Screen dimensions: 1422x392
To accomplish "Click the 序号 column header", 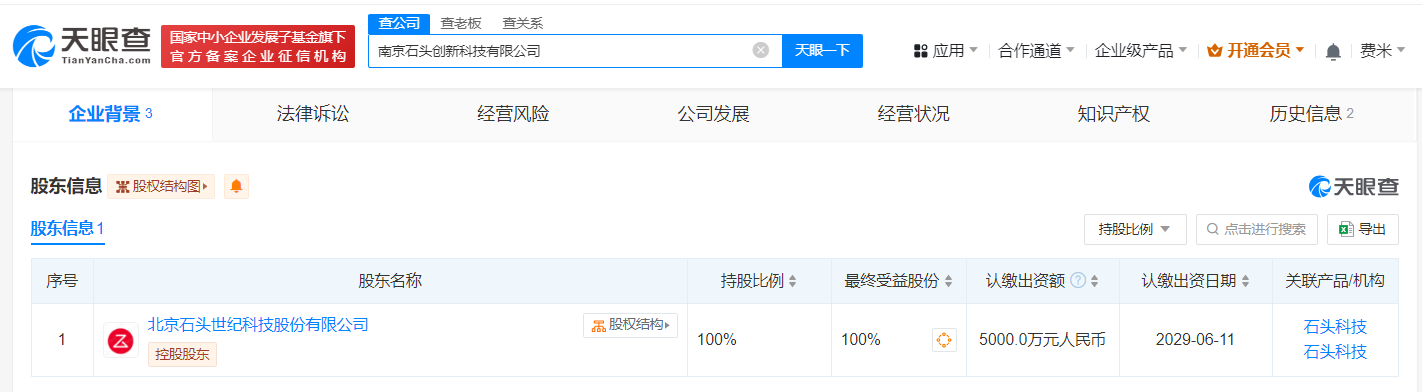I will 62,281.
